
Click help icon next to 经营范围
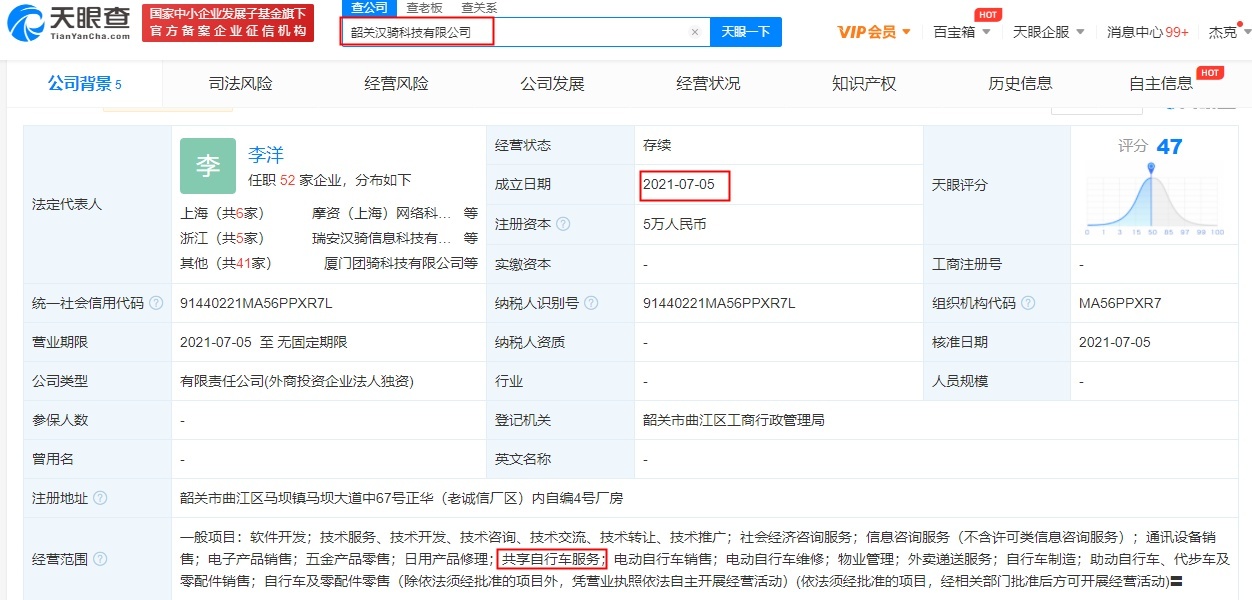[x=100, y=559]
